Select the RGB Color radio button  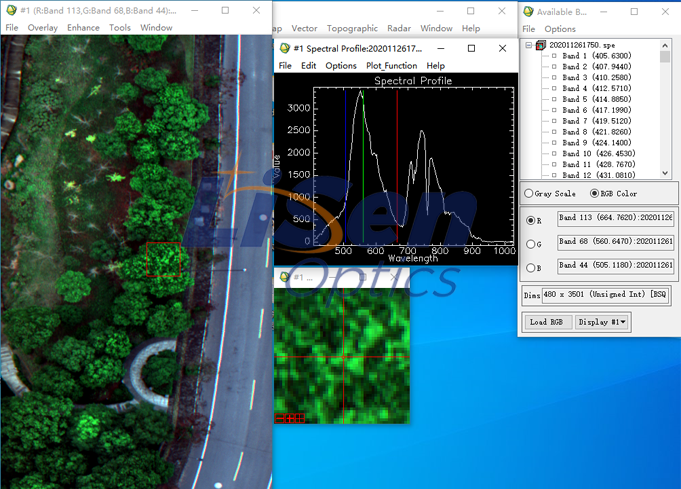point(594,193)
